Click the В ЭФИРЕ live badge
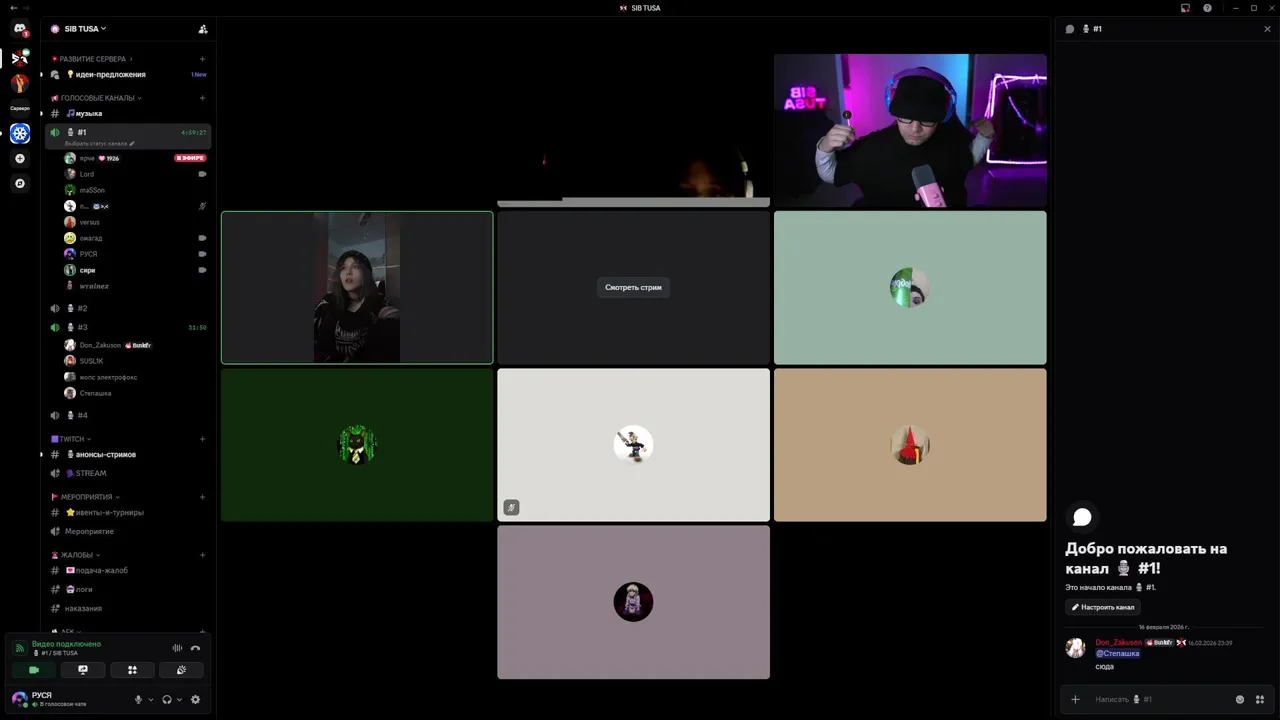The width and height of the screenshot is (1280, 720). click(190, 158)
